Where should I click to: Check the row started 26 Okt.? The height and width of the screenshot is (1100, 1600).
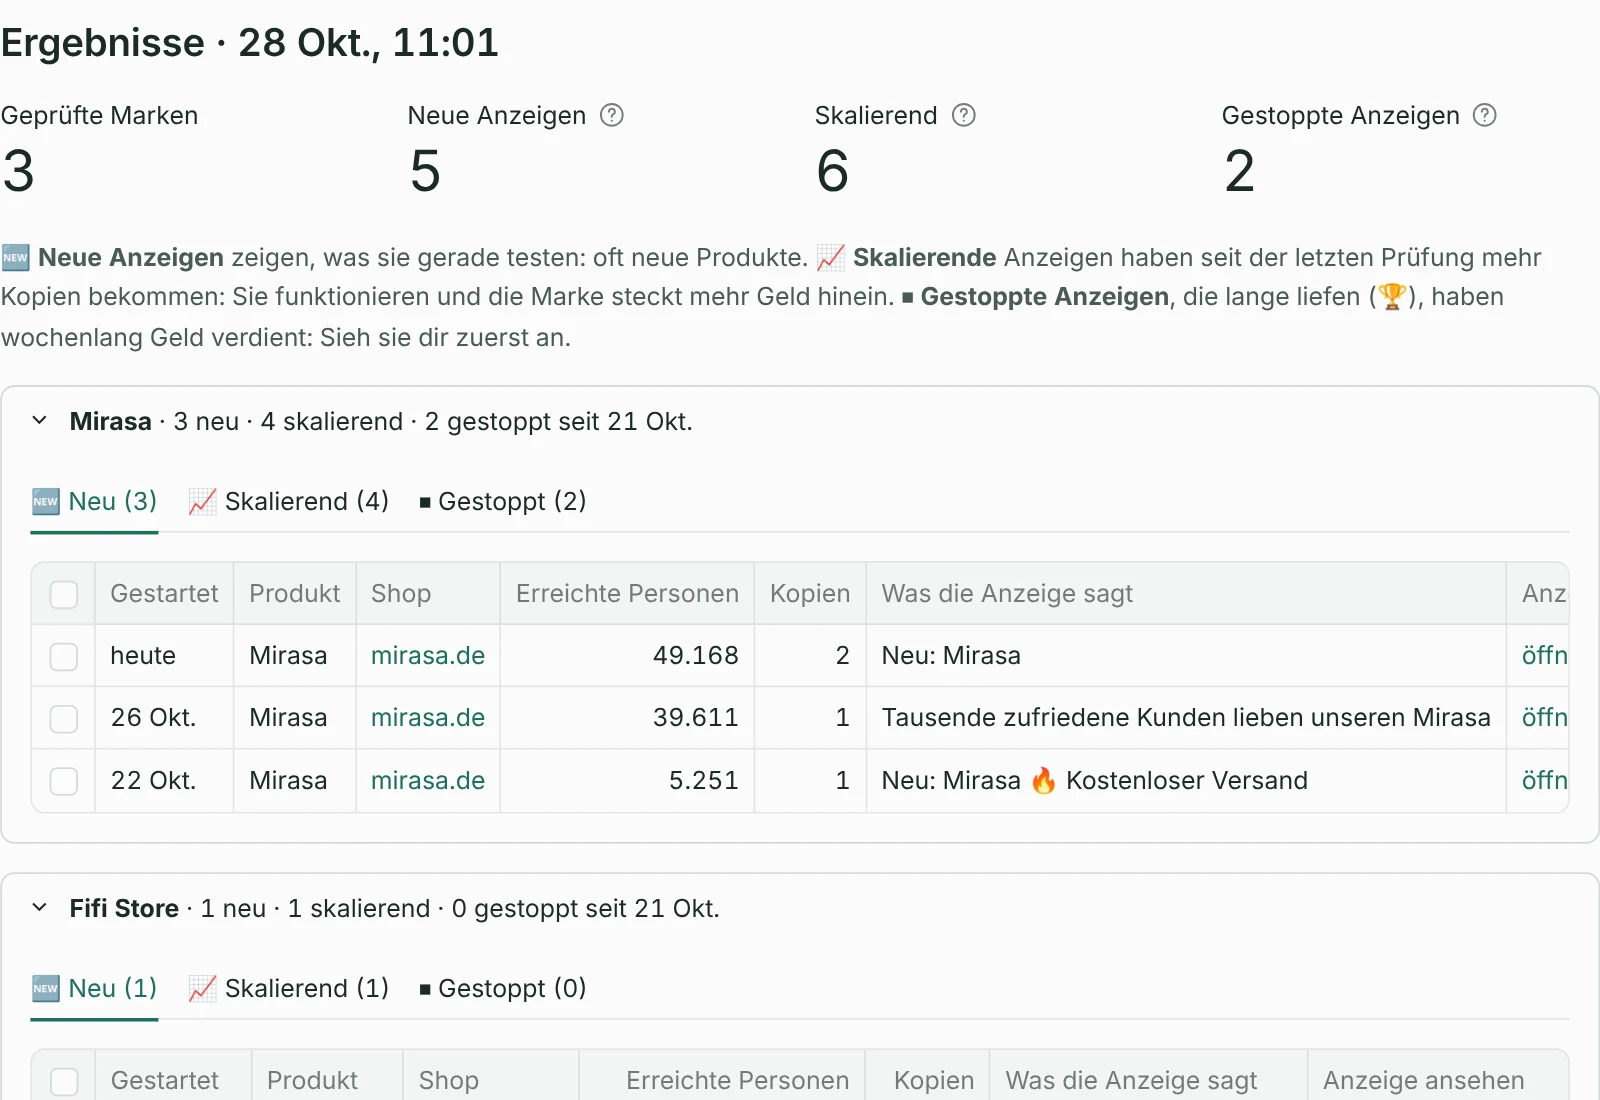(64, 718)
